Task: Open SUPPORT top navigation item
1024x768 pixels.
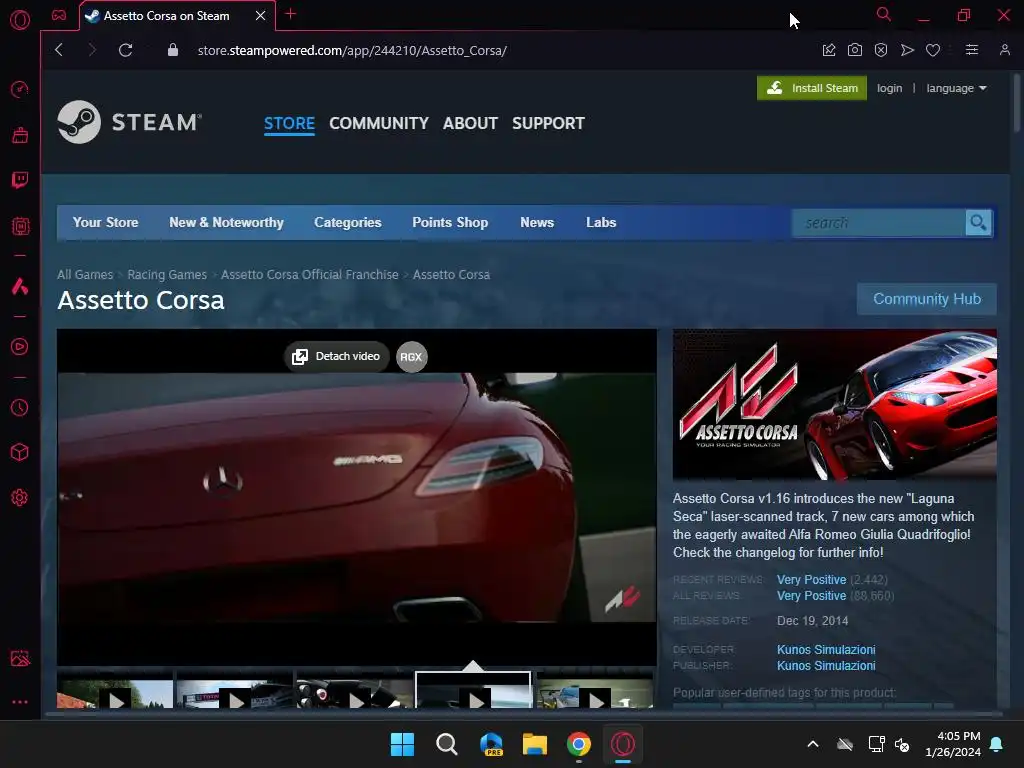Action: (548, 123)
